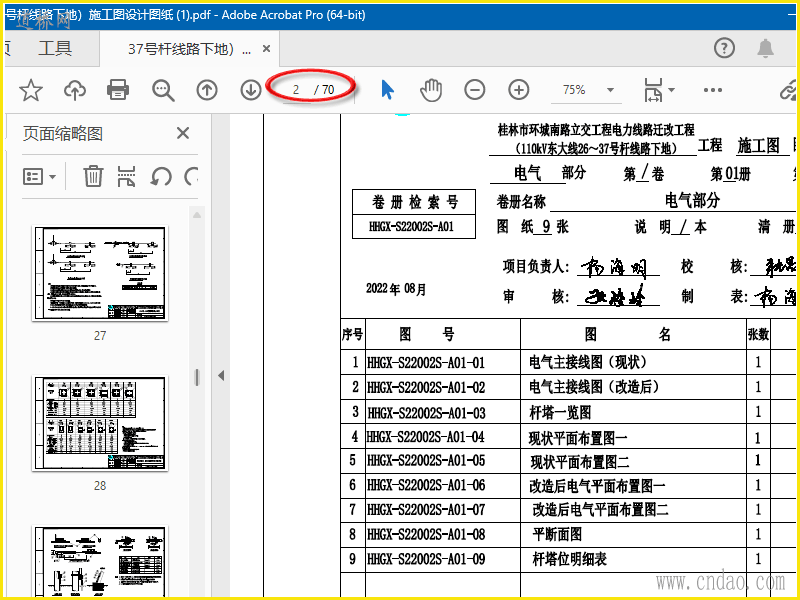Click the share link icon

pyautogui.click(x=789, y=90)
